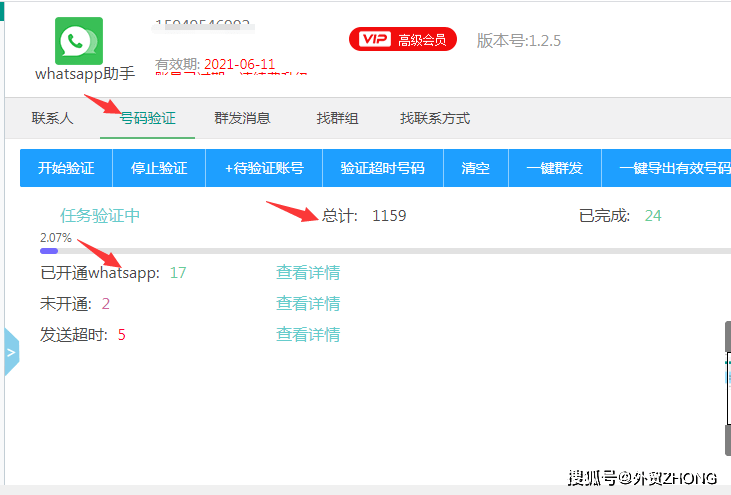Image resolution: width=731 pixels, height=495 pixels.
Task: Clear the list with 清空 button
Action: tap(476, 168)
